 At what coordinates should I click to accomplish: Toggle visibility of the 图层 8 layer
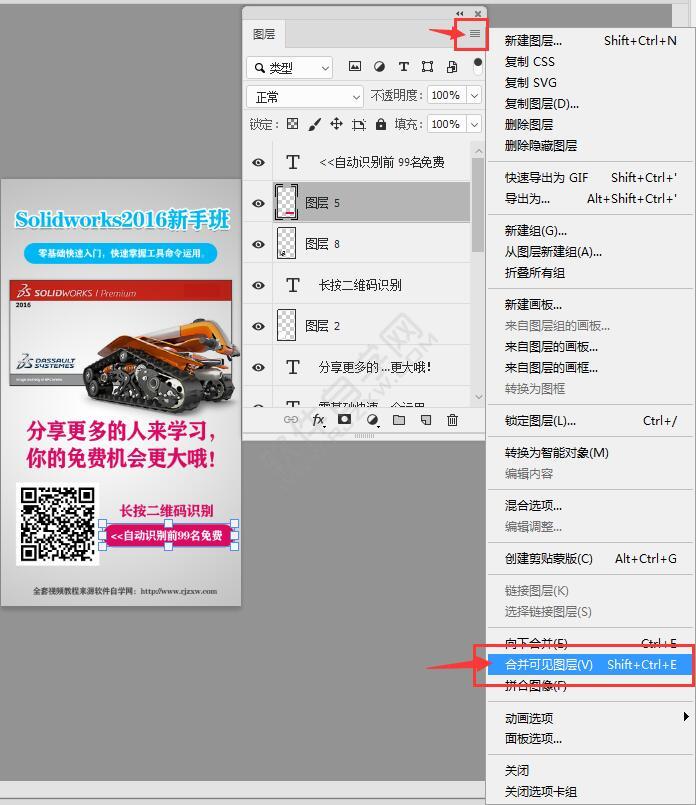[258, 244]
